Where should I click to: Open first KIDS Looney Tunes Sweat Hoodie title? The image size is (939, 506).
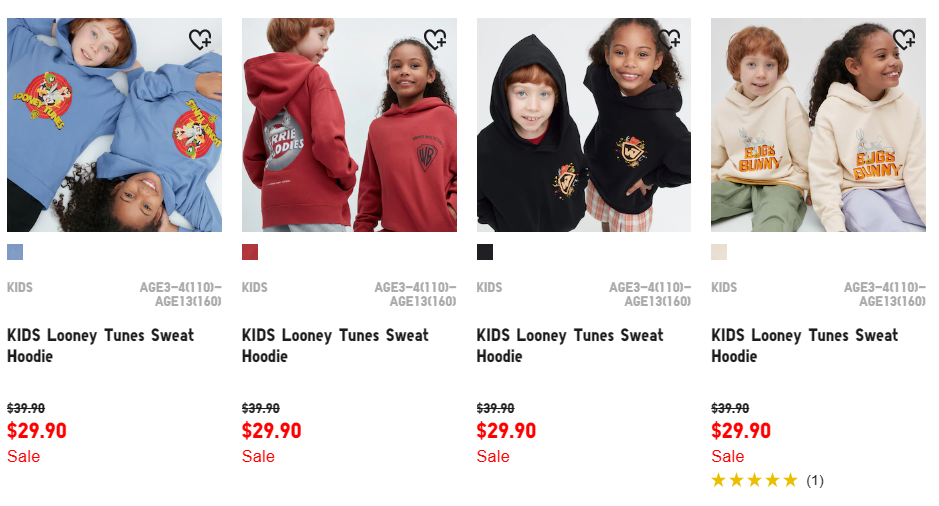[x=101, y=346]
